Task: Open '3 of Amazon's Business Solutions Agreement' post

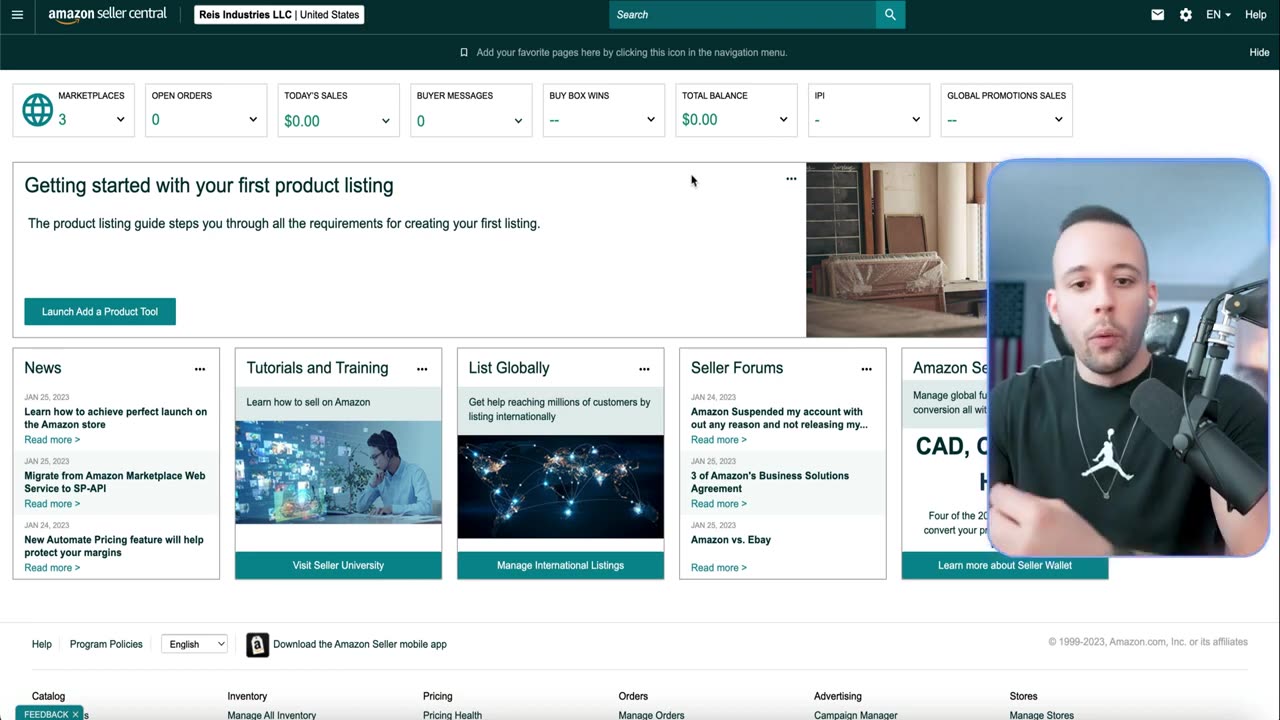Action: click(770, 482)
